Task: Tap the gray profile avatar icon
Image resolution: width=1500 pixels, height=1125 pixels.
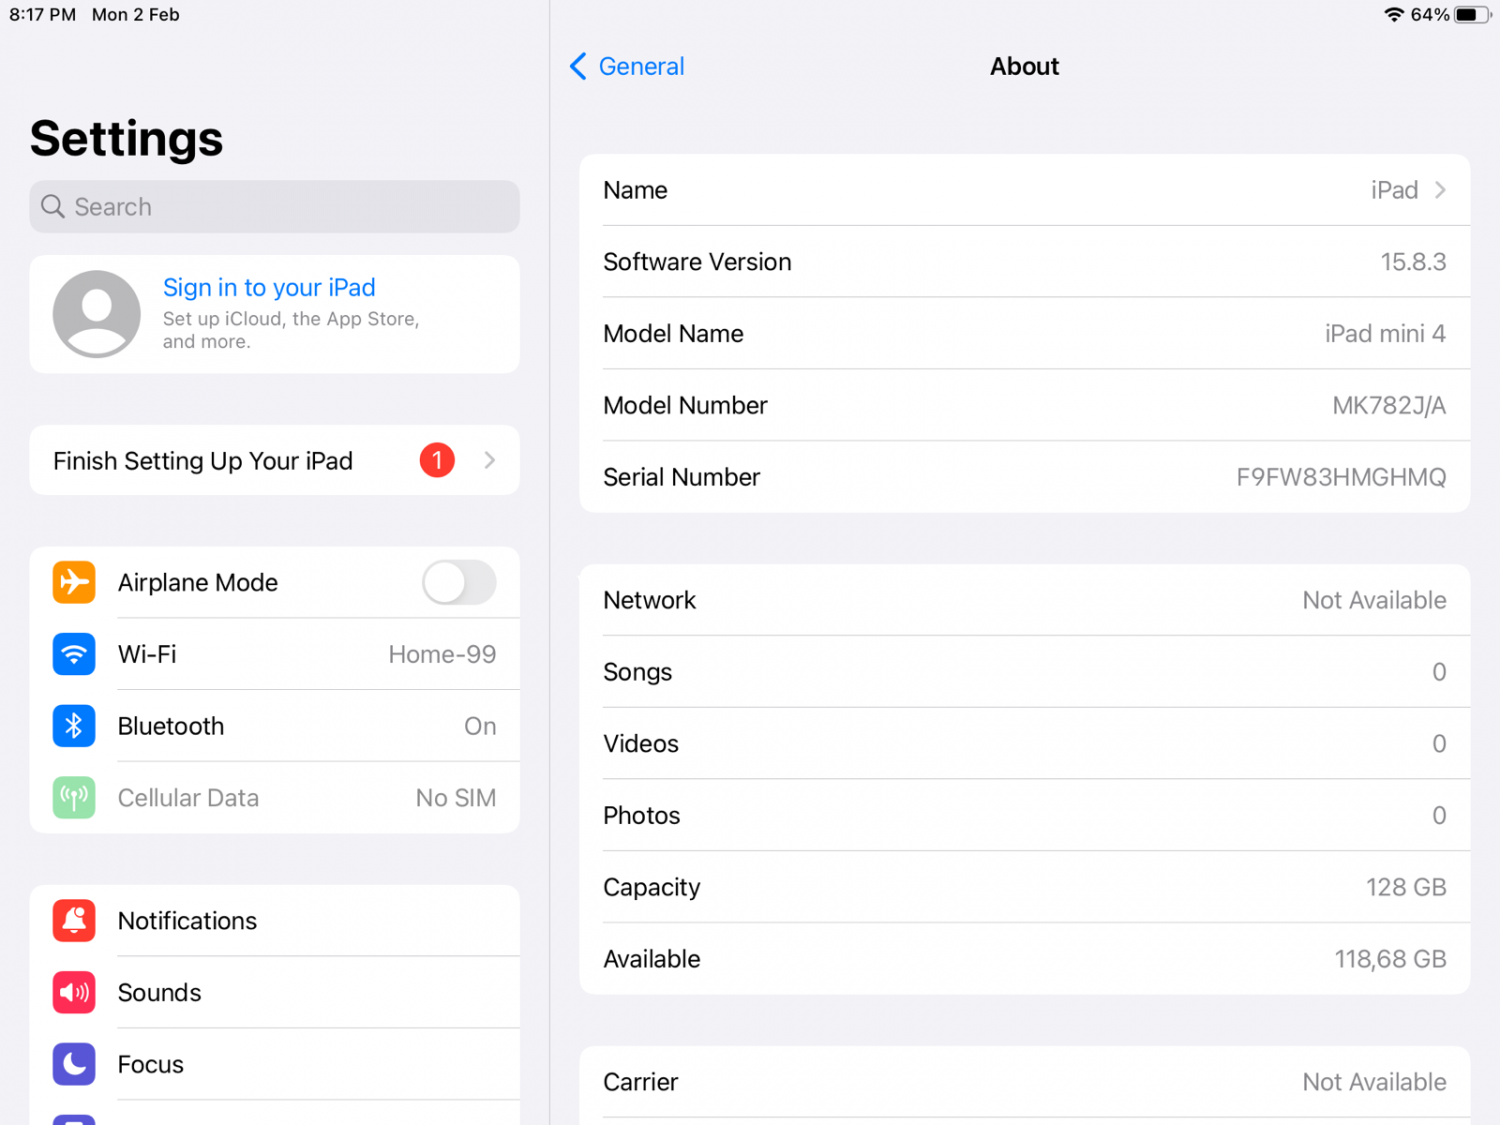Action: click(x=97, y=314)
